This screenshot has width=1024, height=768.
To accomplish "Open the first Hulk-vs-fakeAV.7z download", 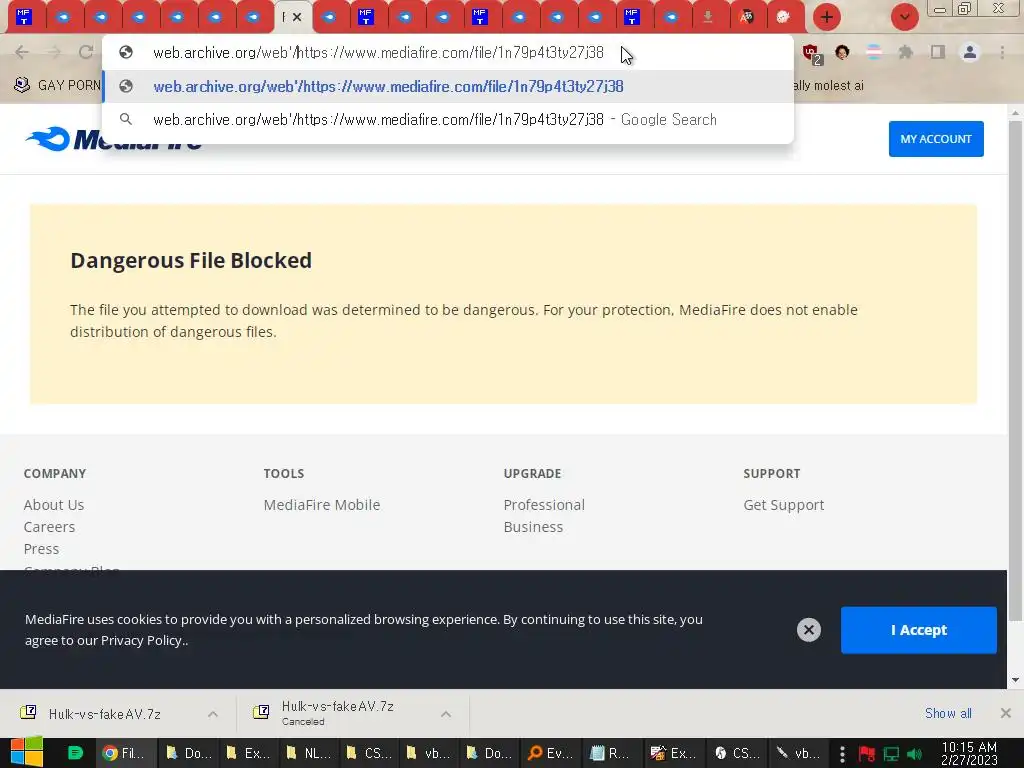I will [x=104, y=714].
